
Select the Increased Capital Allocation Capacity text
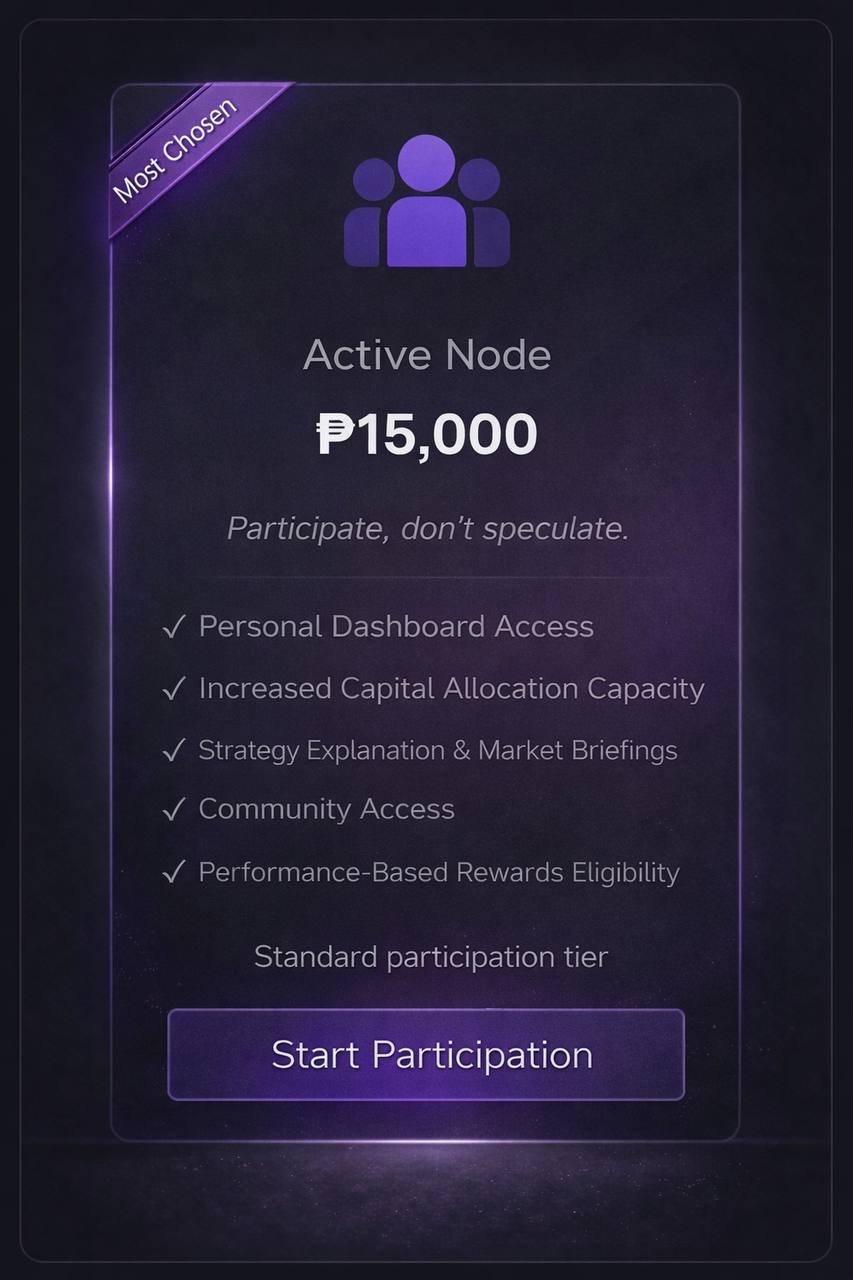click(451, 689)
